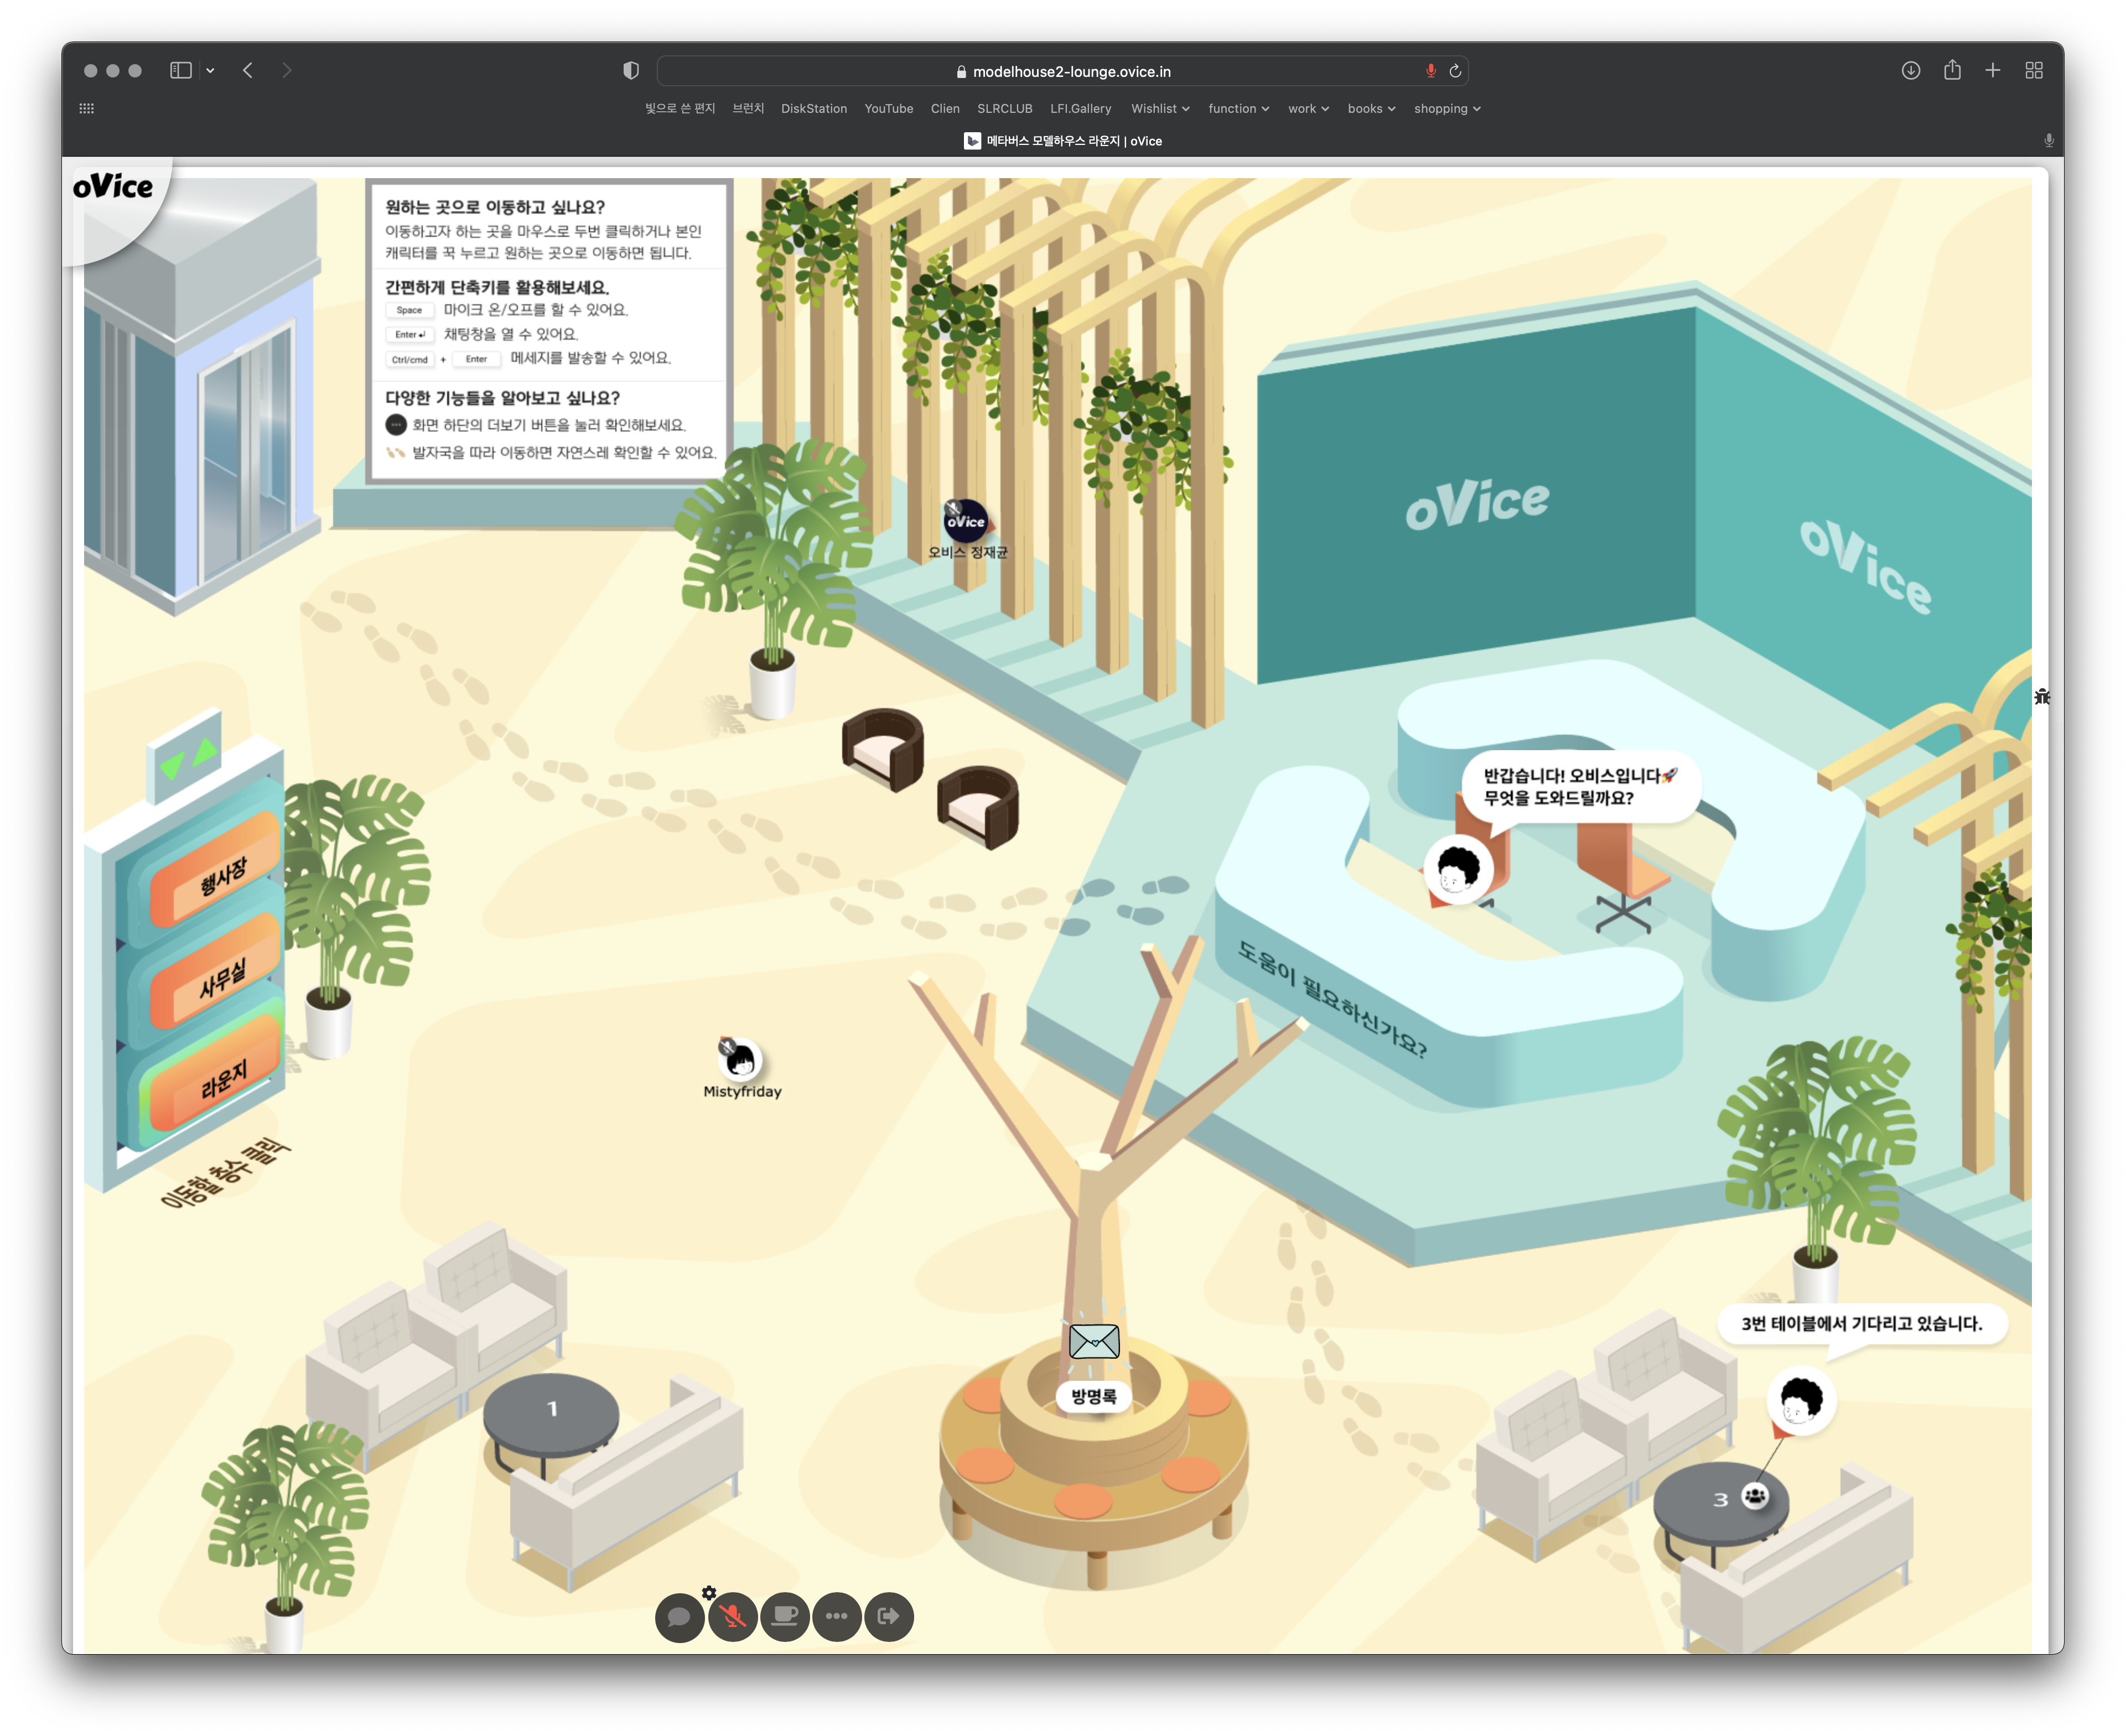The height and width of the screenshot is (1736, 2126).
Task: Unmute the red microphone button
Action: (732, 1616)
